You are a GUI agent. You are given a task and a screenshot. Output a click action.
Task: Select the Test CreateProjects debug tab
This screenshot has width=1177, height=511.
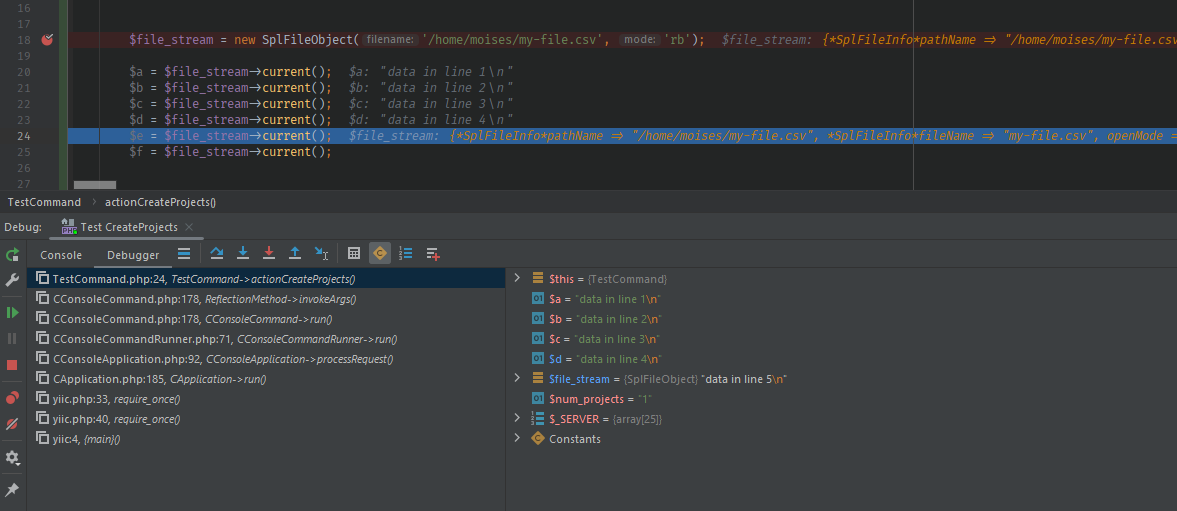(x=128, y=227)
